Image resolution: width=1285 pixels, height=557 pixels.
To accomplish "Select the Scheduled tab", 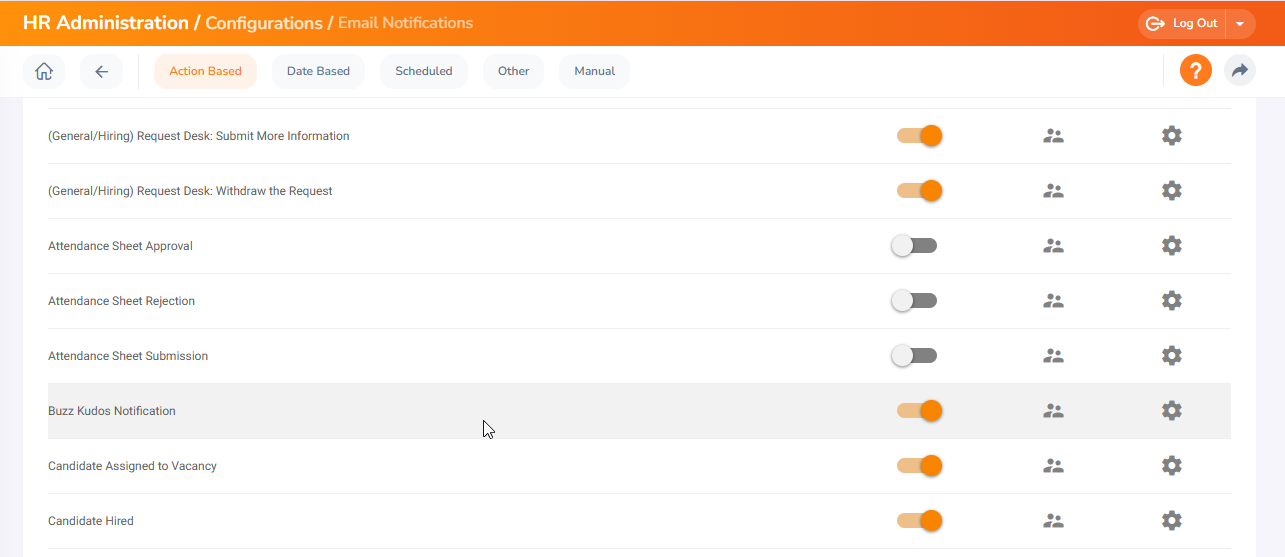I will point(424,71).
